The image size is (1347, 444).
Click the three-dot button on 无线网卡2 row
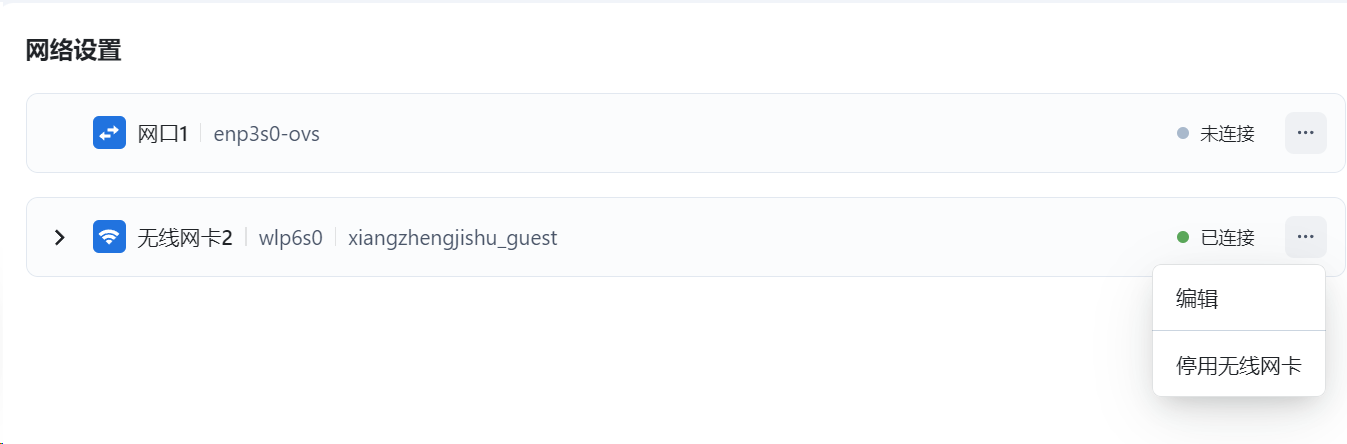(x=1305, y=237)
